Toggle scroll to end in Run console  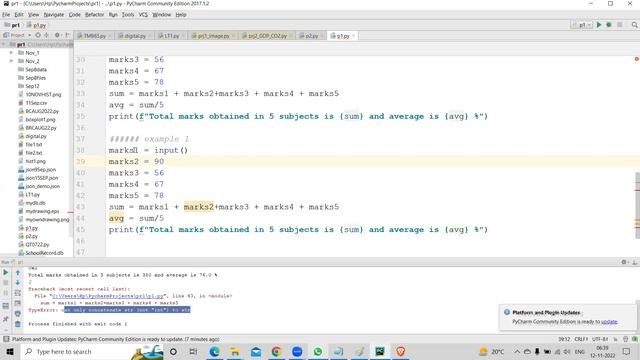pyautogui.click(x=18, y=303)
